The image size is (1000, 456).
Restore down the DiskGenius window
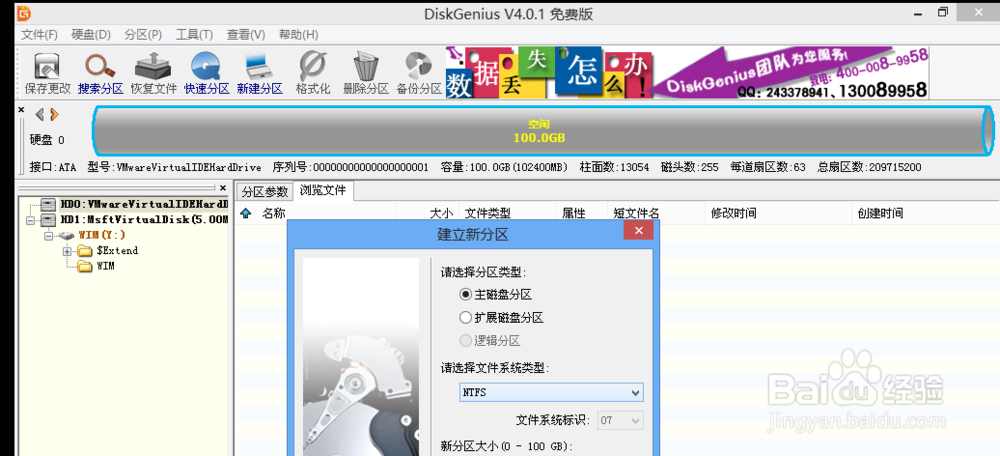(x=943, y=11)
